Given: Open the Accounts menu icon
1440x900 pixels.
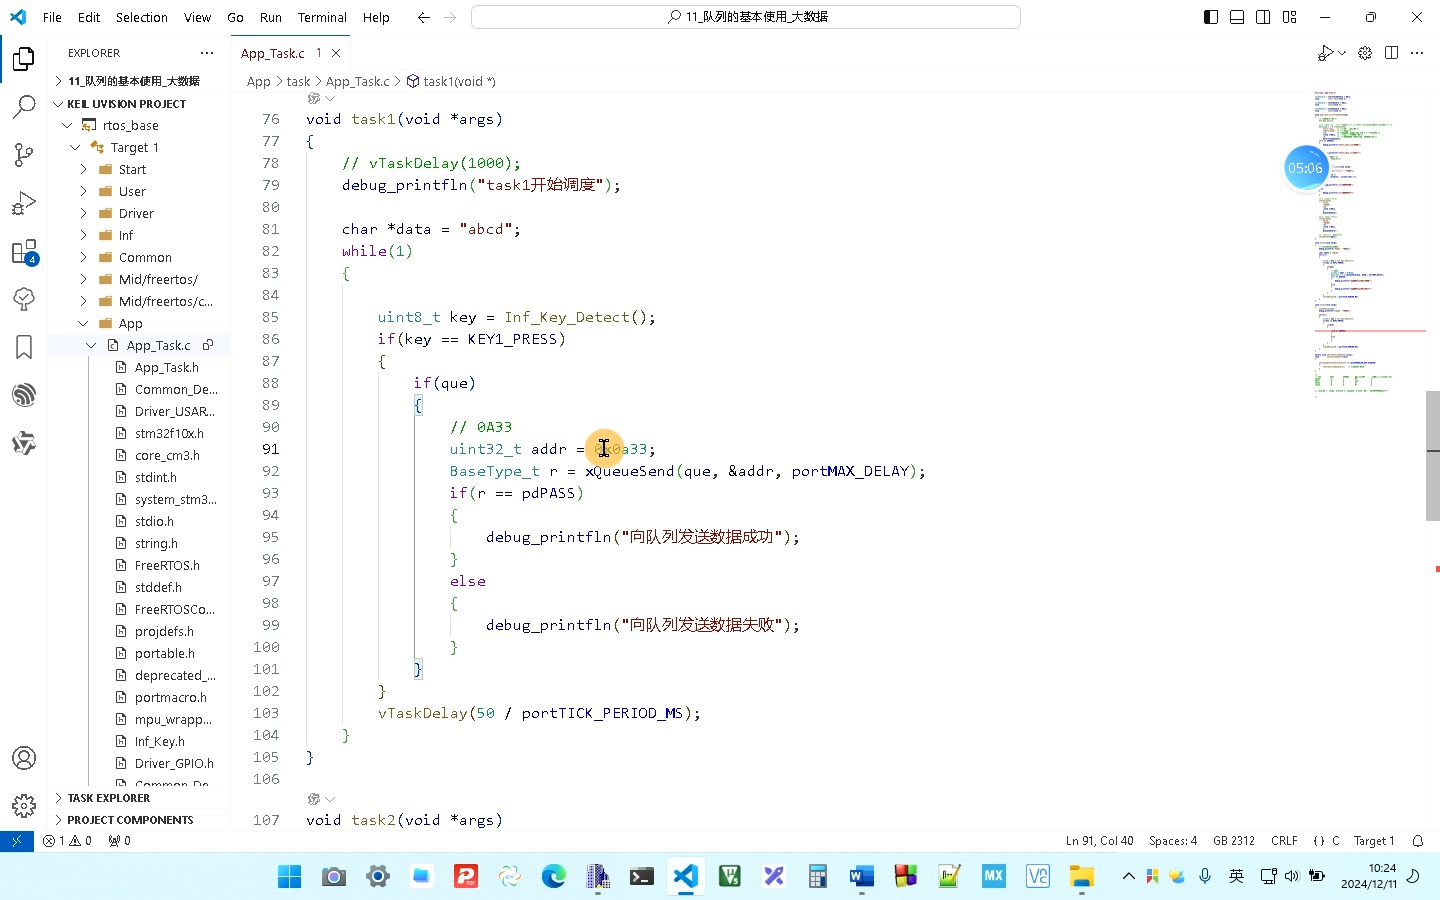Looking at the screenshot, I should tap(24, 758).
